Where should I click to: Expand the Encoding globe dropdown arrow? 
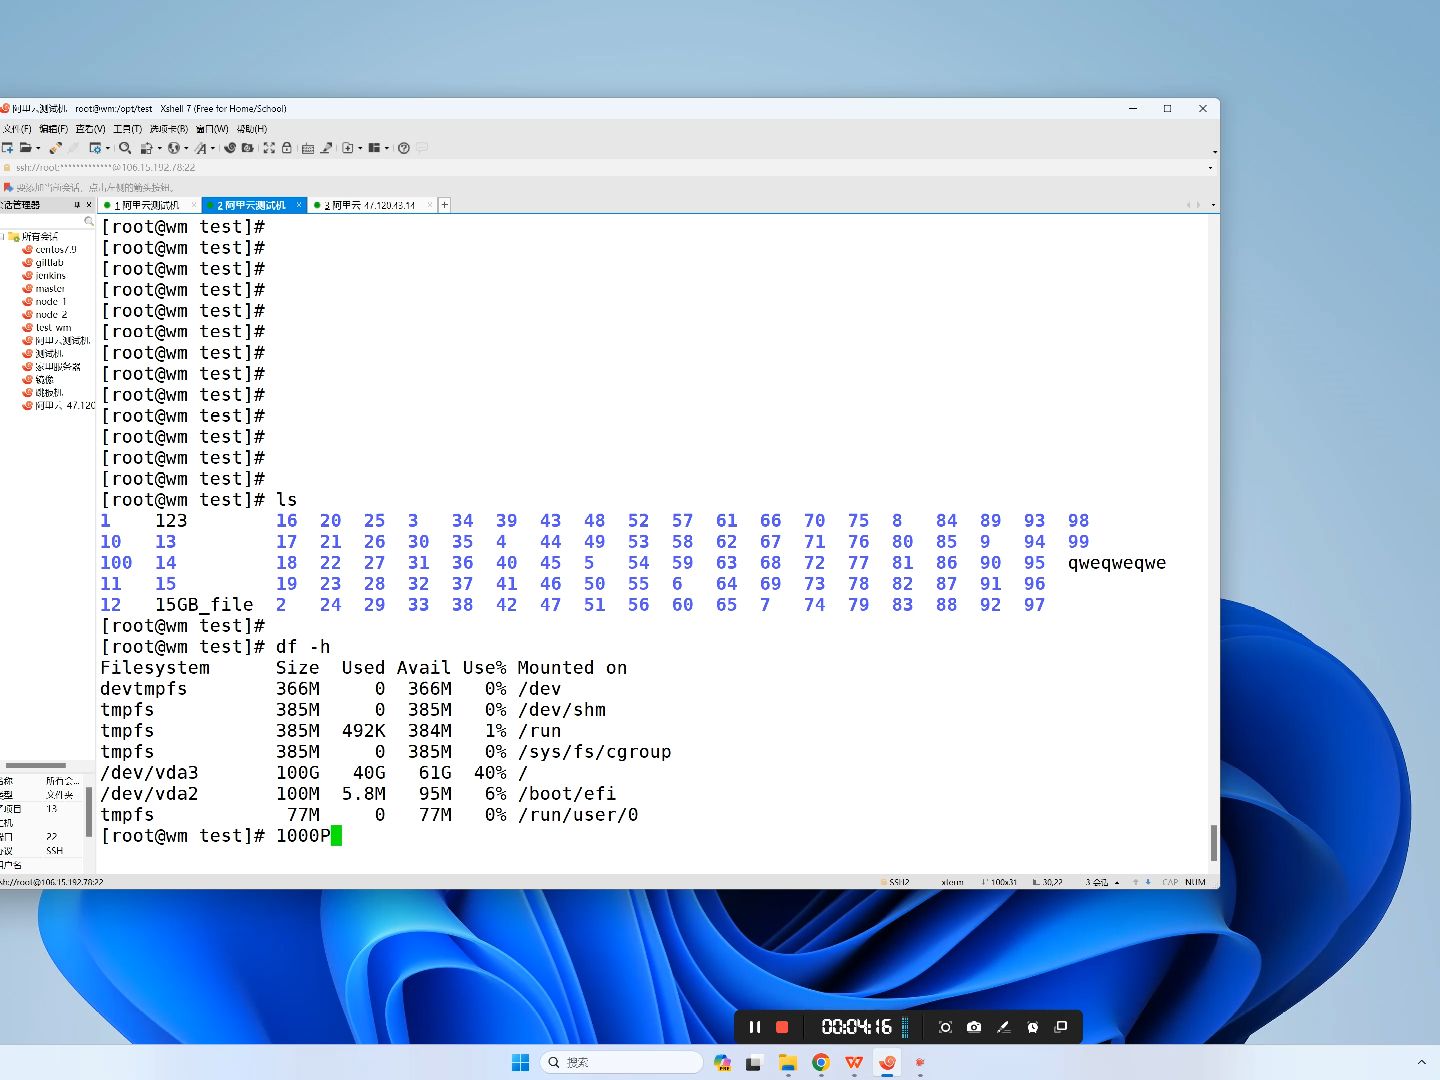coord(187,148)
